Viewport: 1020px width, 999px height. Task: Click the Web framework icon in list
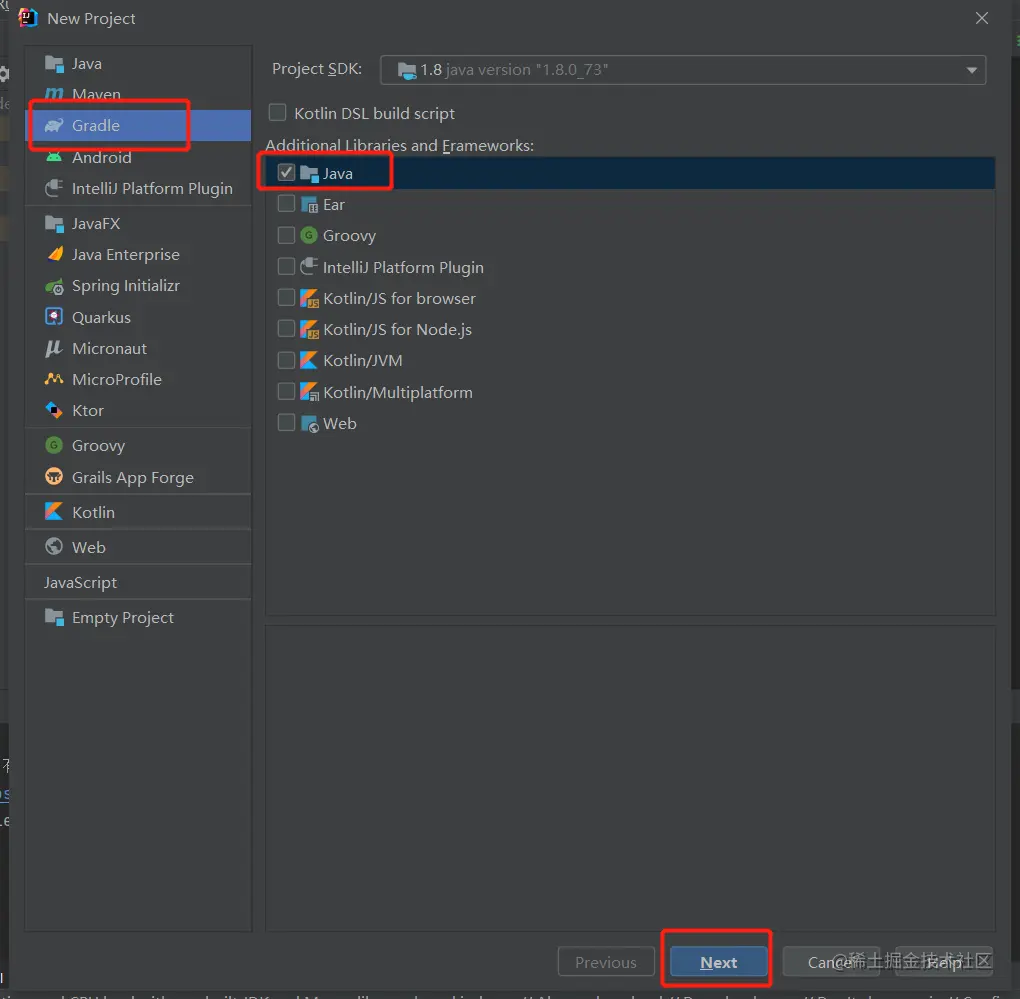pyautogui.click(x=310, y=423)
